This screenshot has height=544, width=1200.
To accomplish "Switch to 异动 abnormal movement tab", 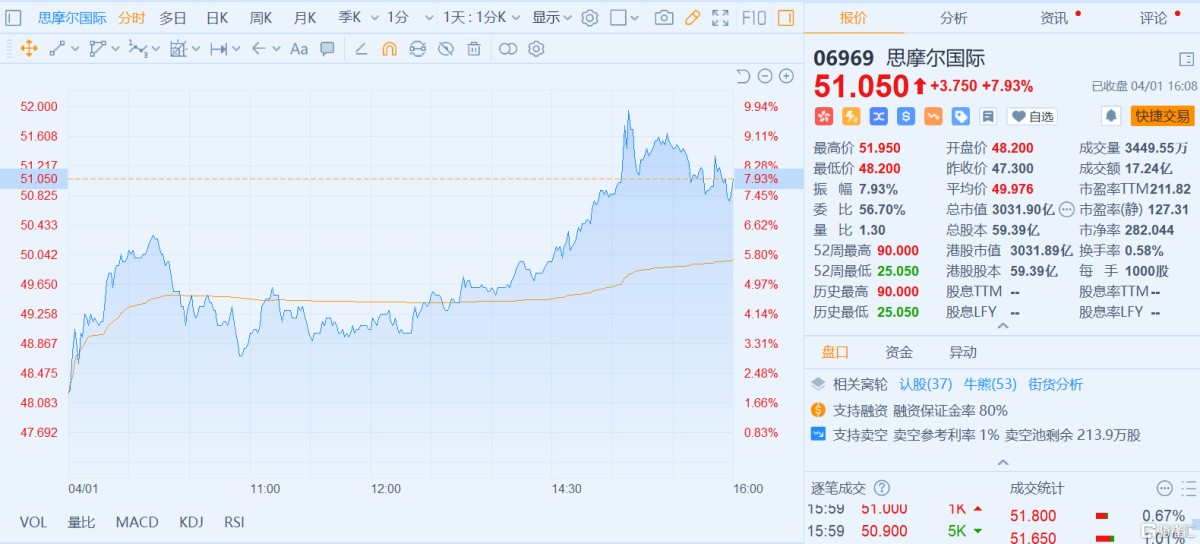I will tap(963, 352).
